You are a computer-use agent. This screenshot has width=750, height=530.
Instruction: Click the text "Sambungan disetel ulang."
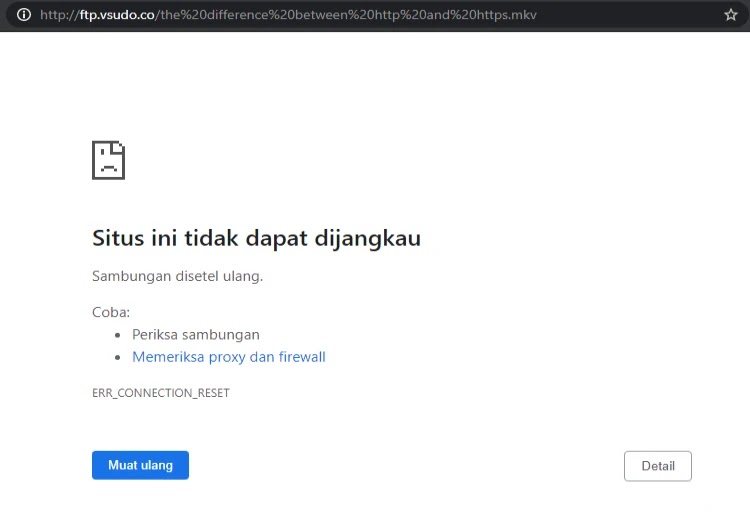coord(177,276)
